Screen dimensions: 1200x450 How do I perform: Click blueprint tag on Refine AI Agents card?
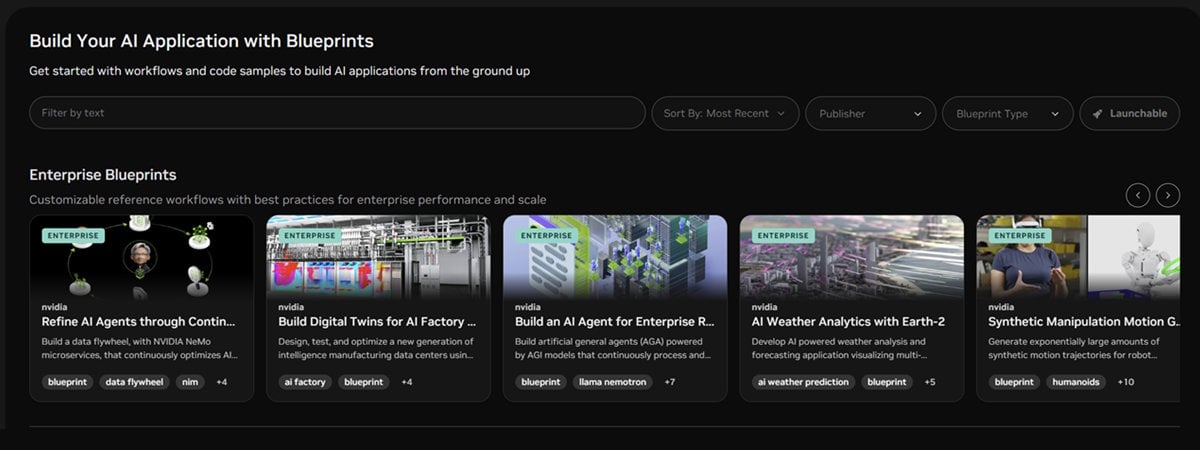pos(68,382)
